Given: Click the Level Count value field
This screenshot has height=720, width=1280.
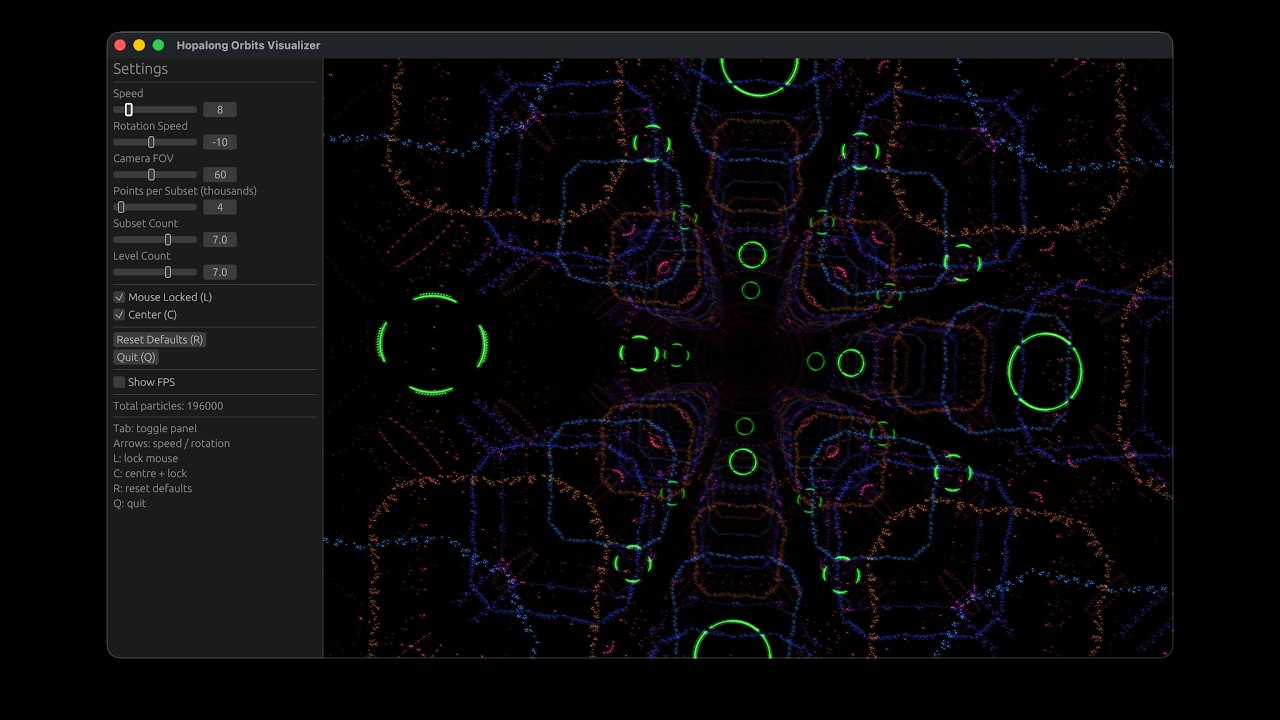Looking at the screenshot, I should click(x=219, y=272).
